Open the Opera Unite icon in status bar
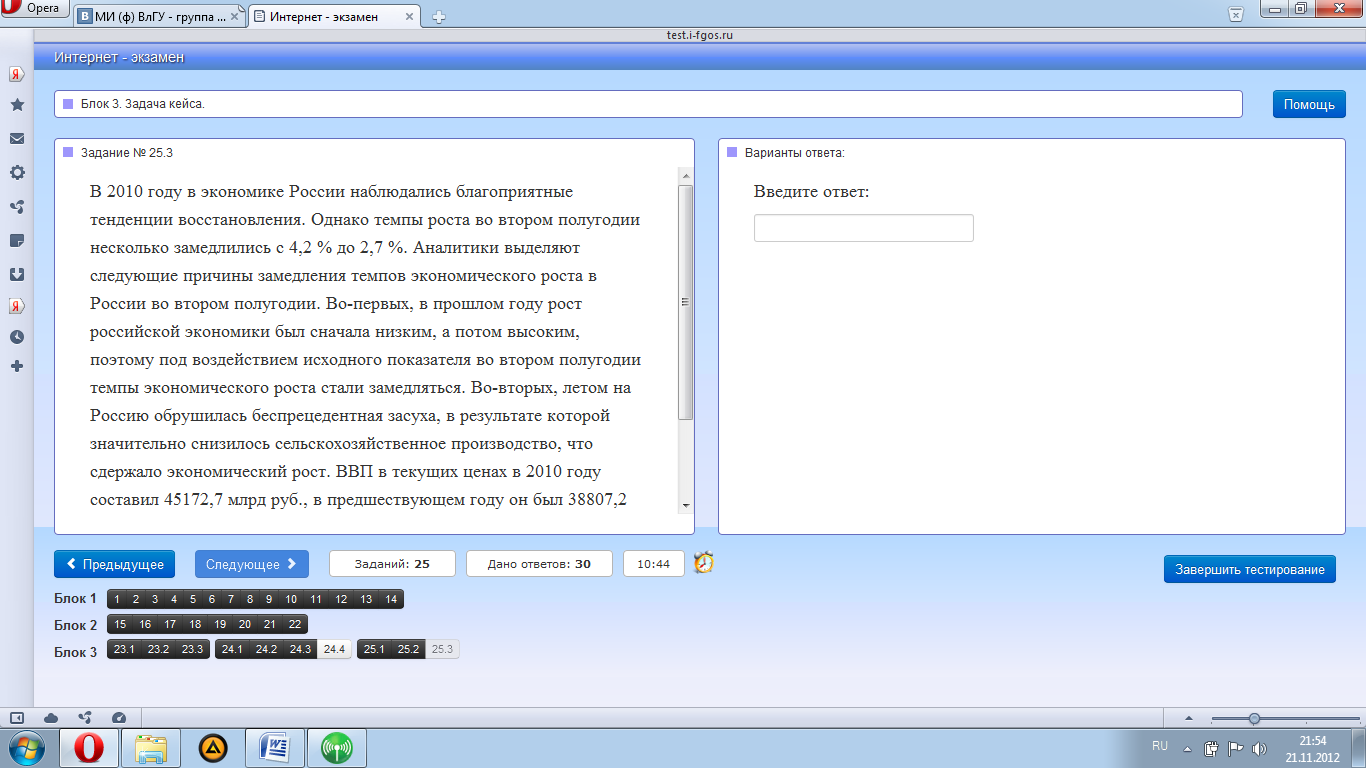Viewport: 1366px width, 768px height. point(85,718)
